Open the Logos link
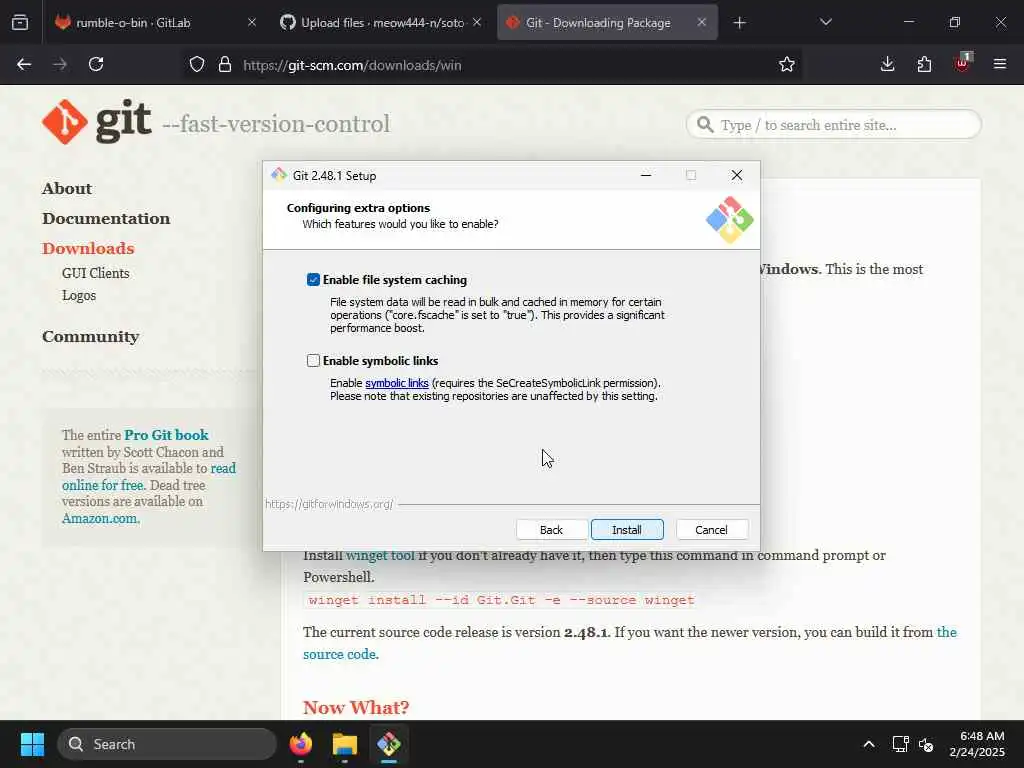The image size is (1024, 768). 79,296
